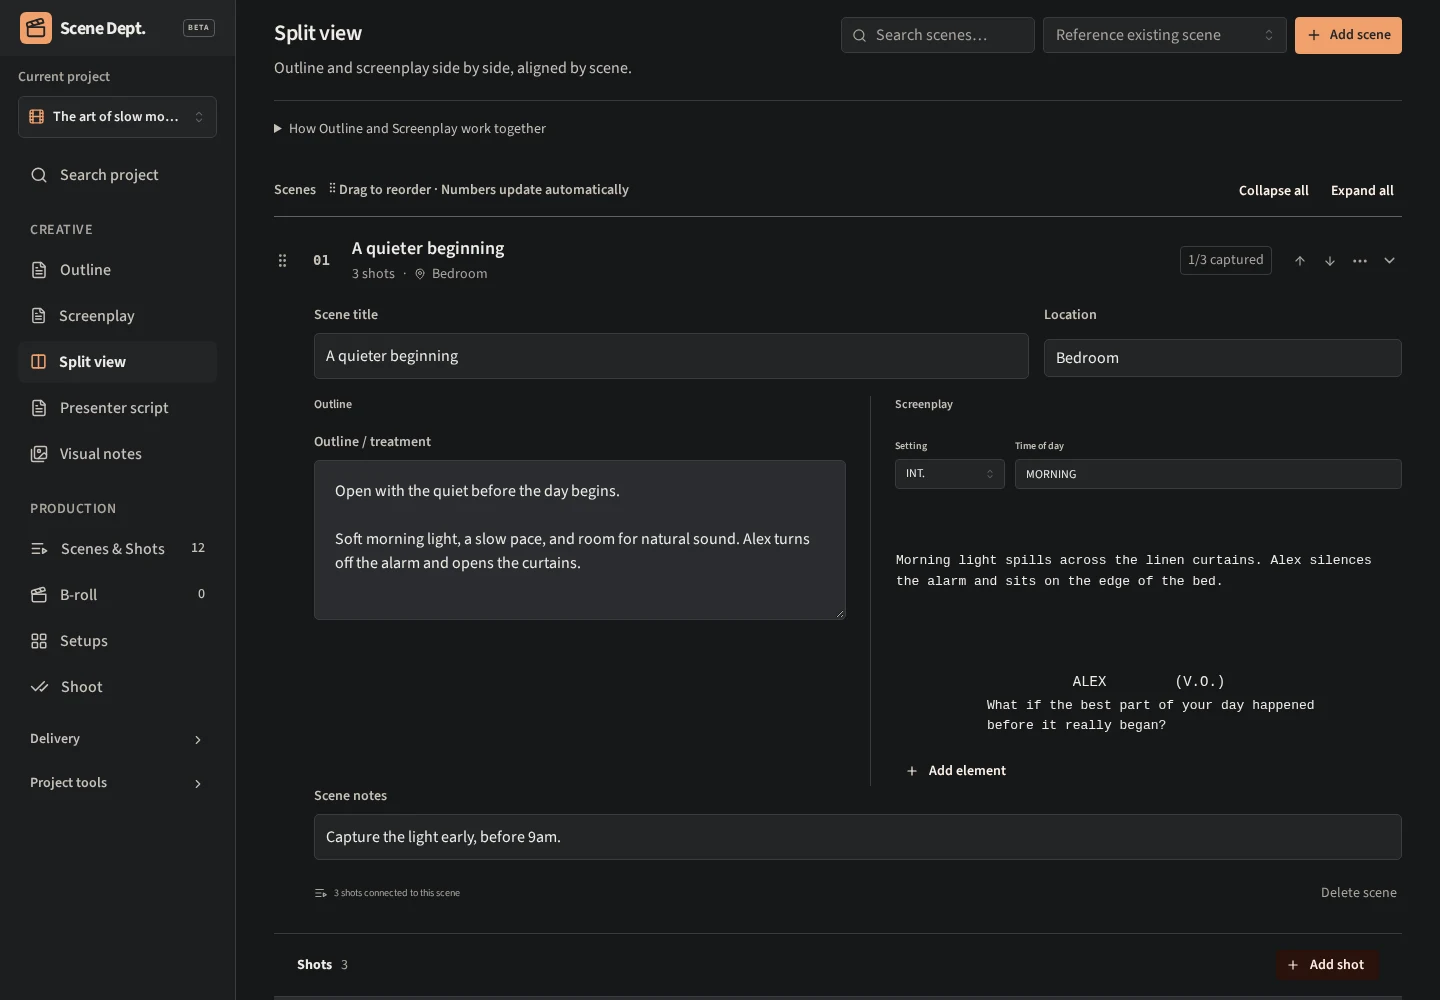
Task: Click the Scenes & Shots list icon
Action: [39, 549]
